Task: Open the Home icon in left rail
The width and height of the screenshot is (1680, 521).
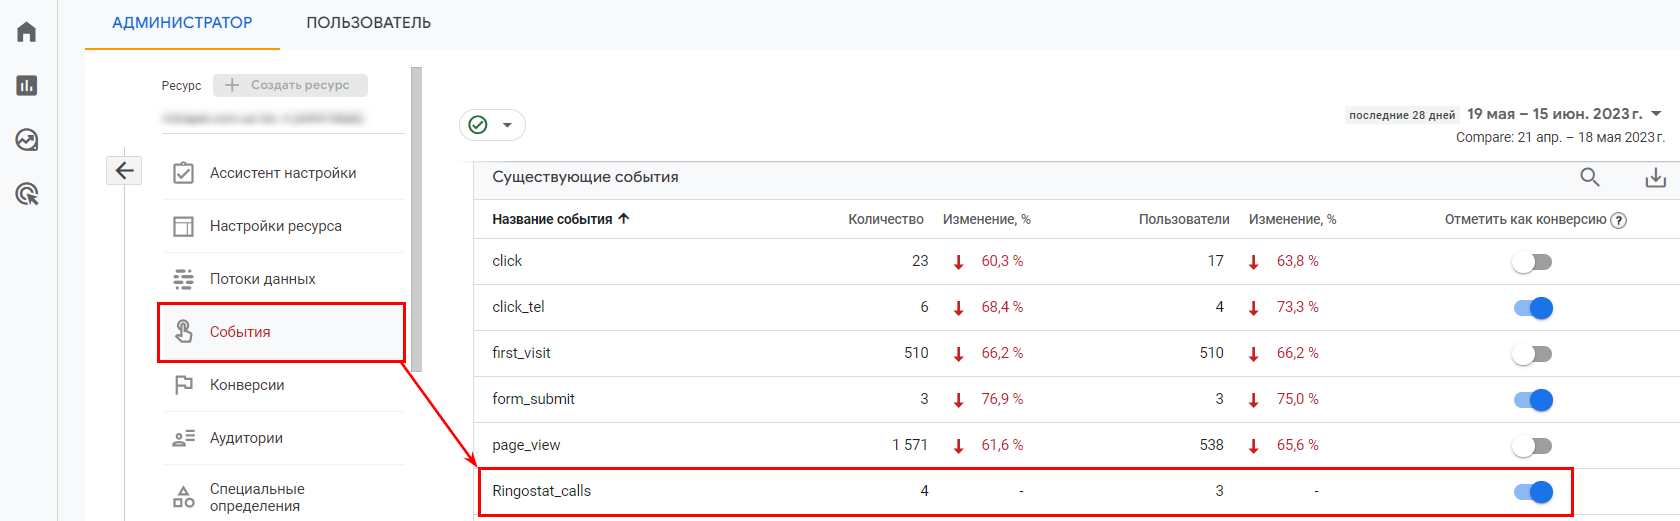Action: tap(27, 32)
